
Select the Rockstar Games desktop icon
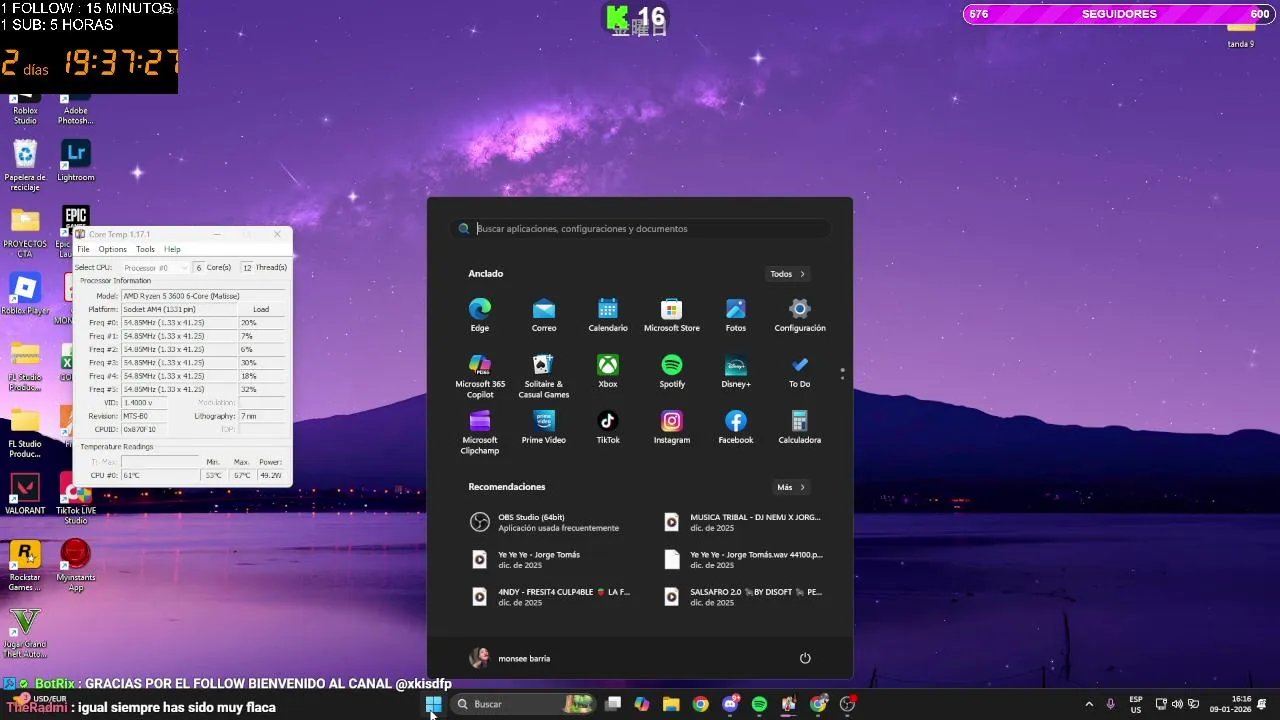tap(25, 565)
